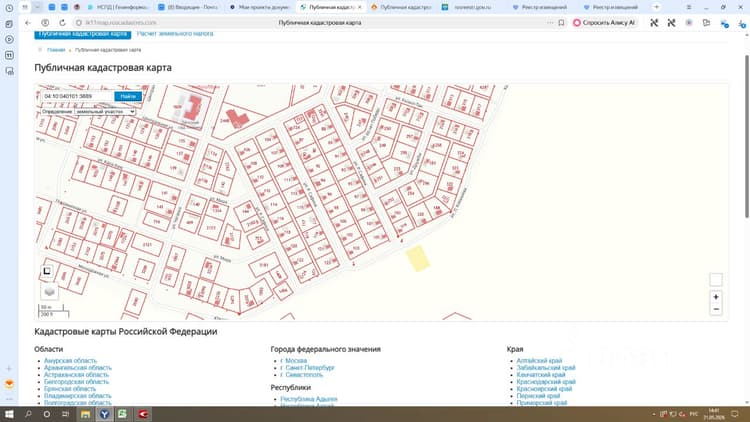Open history clock icon in sidebar
This screenshot has height=422, width=750.
(x=9, y=8)
